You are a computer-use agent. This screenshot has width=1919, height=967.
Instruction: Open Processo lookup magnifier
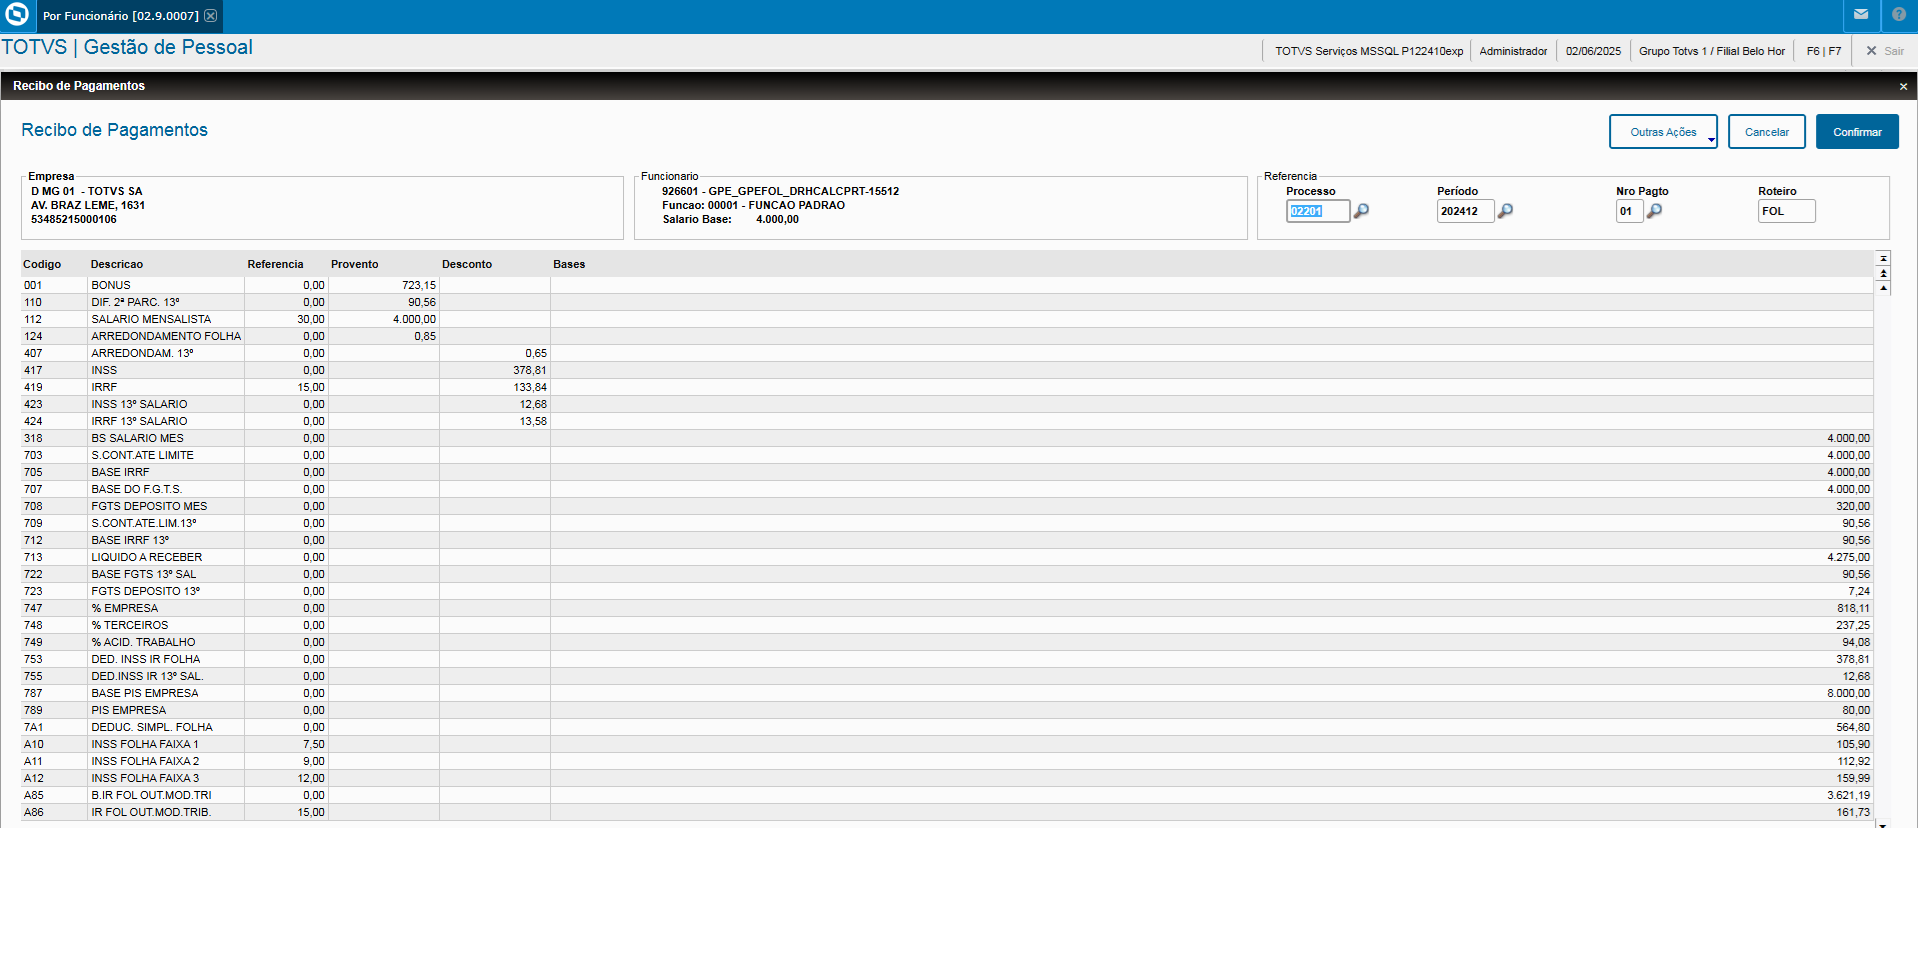(x=1361, y=211)
